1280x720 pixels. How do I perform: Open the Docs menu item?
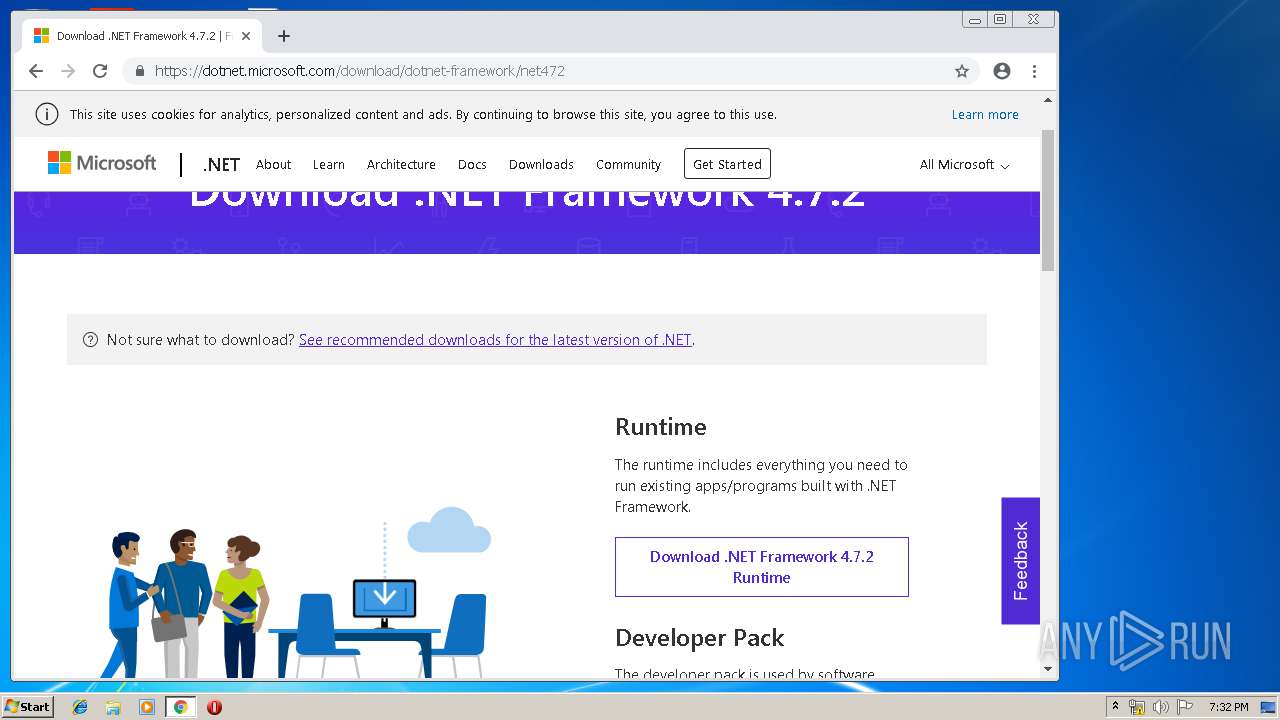click(472, 164)
